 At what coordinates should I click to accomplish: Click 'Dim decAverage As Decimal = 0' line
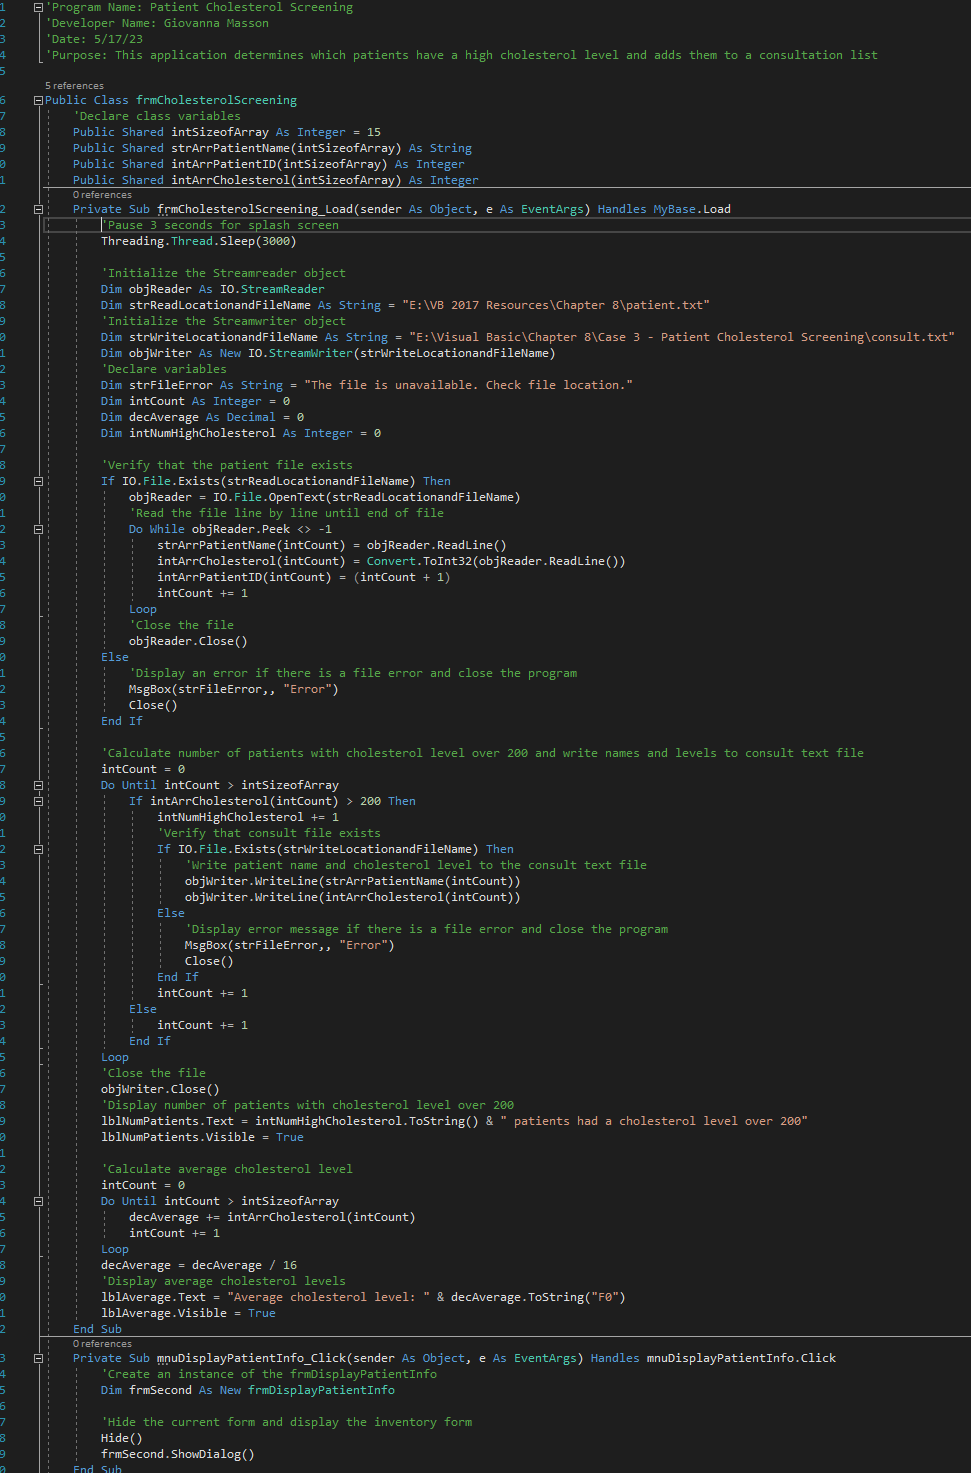pos(203,417)
